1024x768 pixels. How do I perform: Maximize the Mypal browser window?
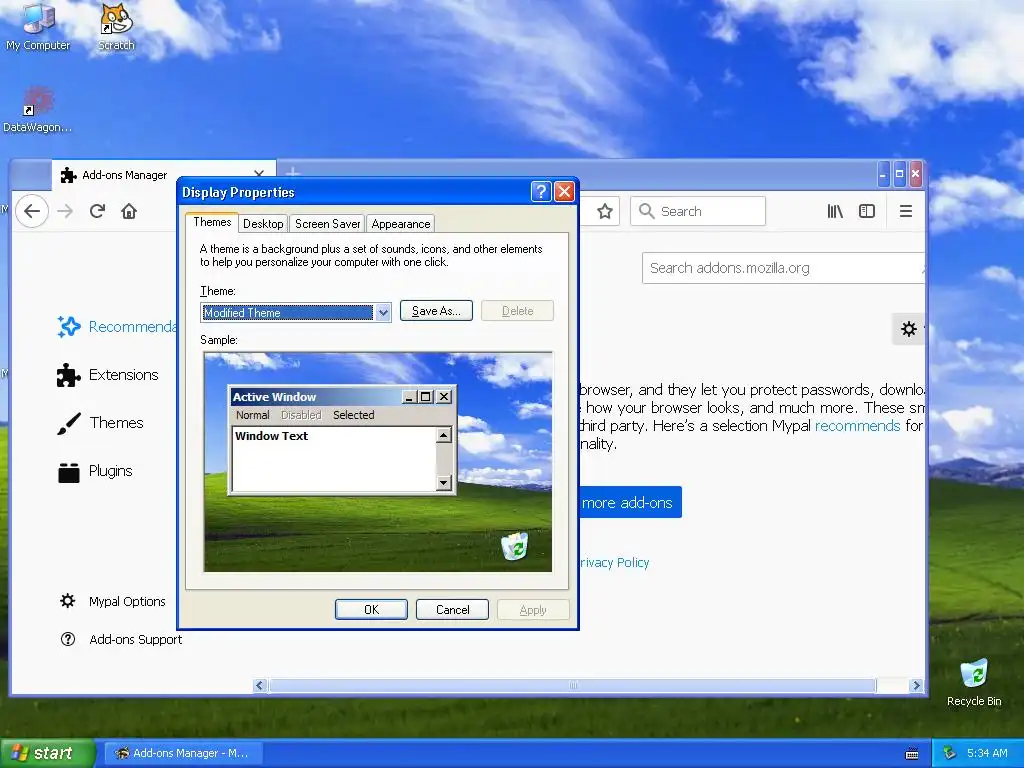(x=899, y=174)
